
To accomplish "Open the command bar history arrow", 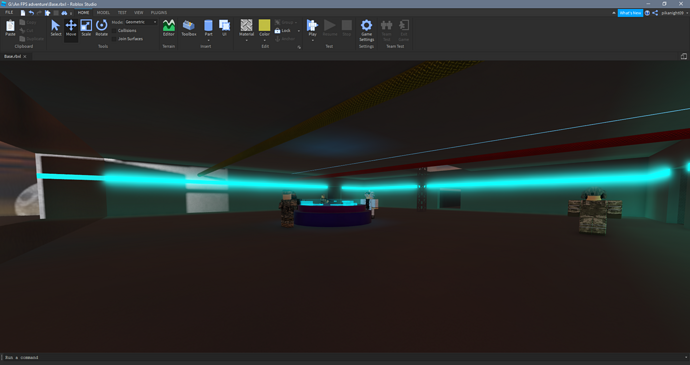I will pyautogui.click(x=686, y=358).
